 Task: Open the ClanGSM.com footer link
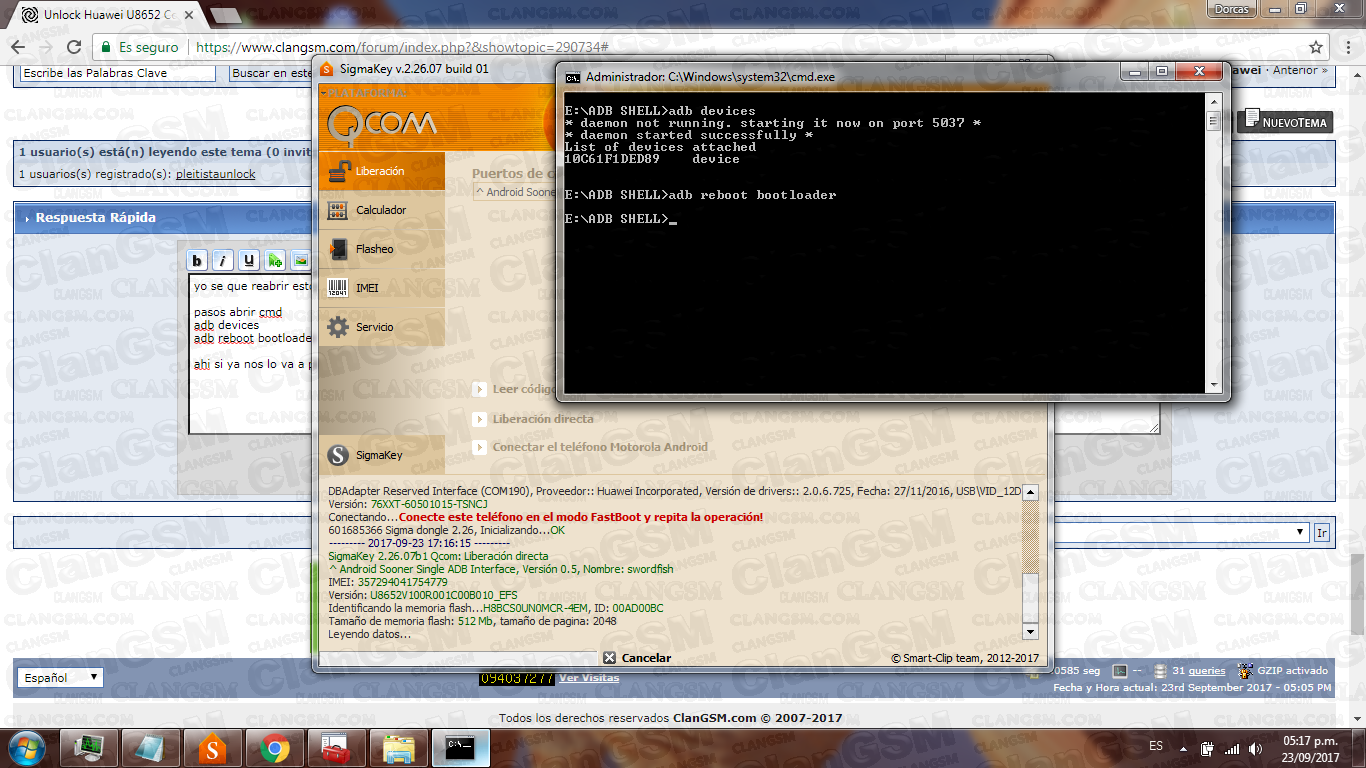714,718
